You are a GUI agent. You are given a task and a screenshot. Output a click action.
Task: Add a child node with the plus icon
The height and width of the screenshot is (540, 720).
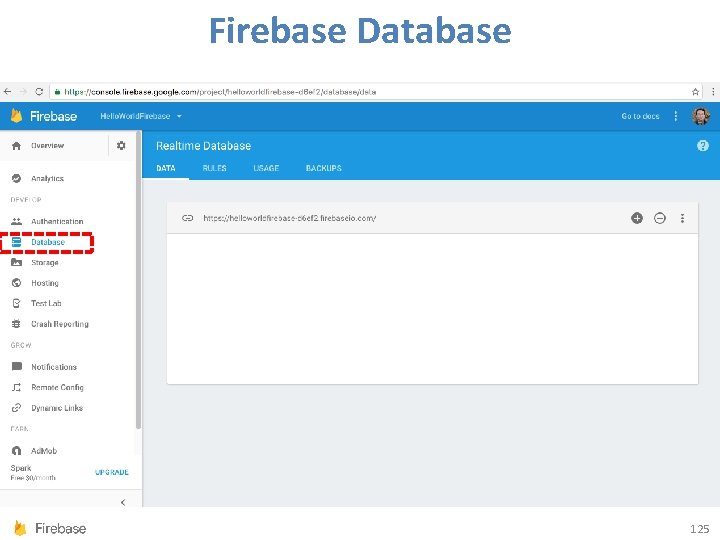[x=637, y=218]
